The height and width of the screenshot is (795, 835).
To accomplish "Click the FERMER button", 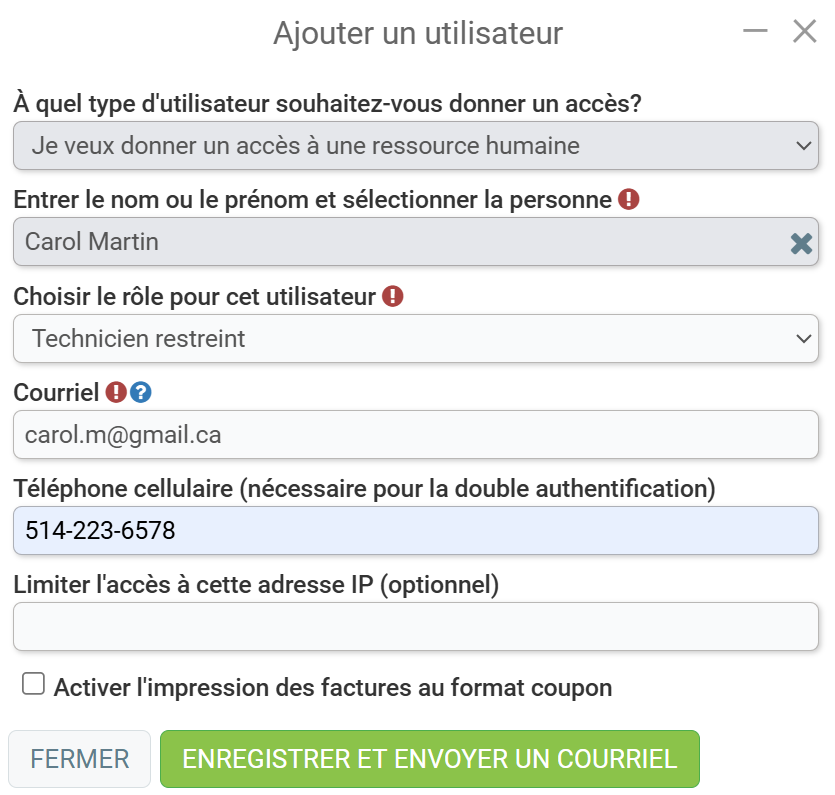I will point(79,759).
